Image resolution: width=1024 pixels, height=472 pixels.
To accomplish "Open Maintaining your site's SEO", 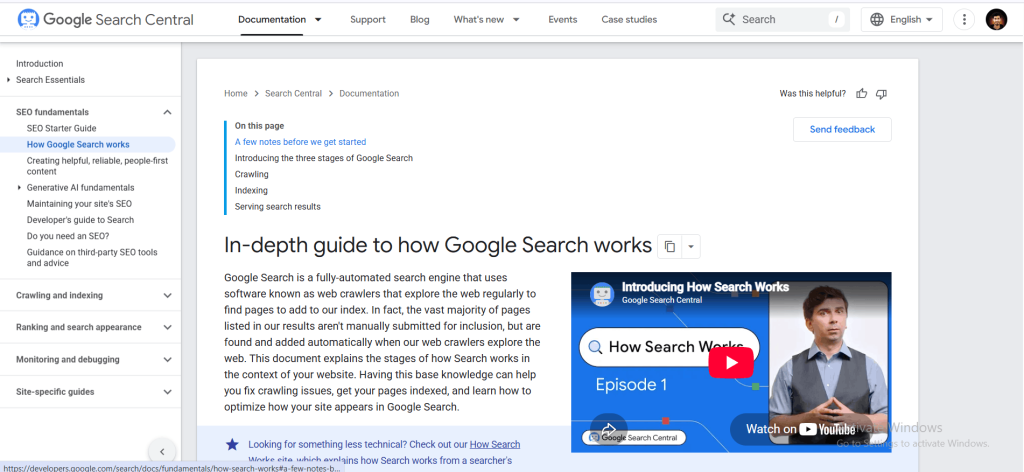I will [x=79, y=204].
